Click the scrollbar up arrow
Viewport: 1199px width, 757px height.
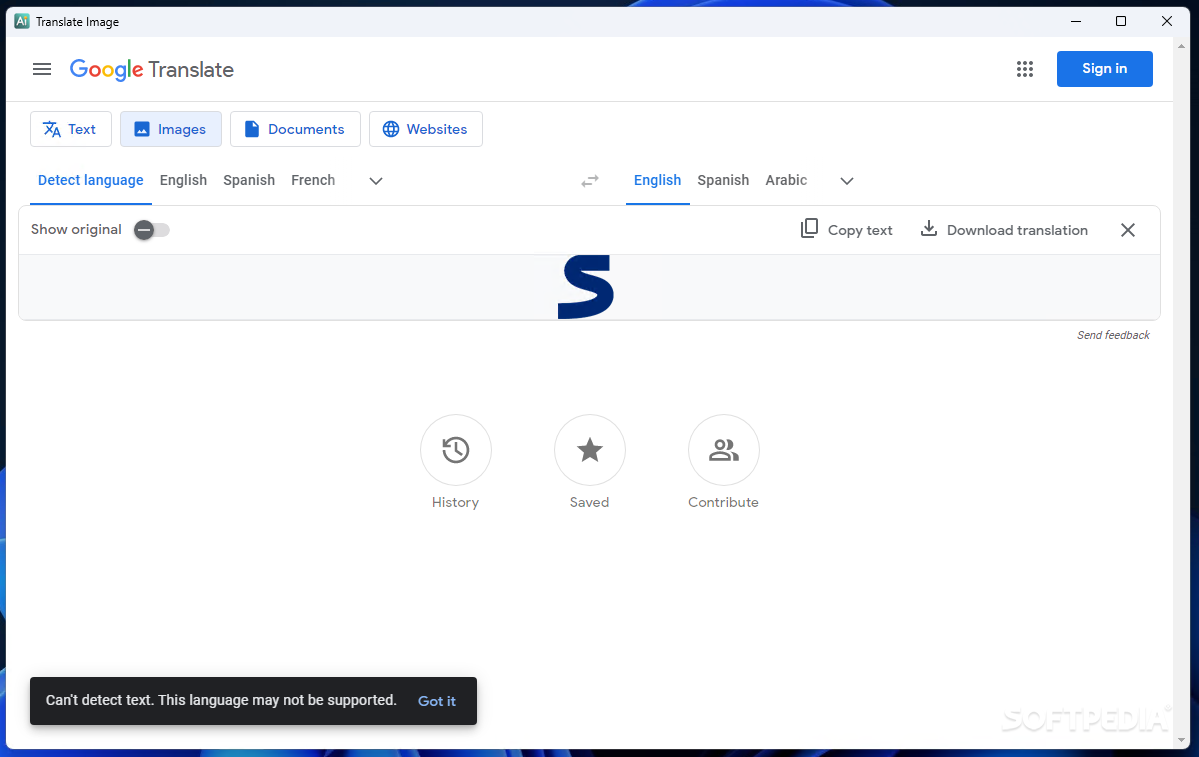pyautogui.click(x=1182, y=46)
